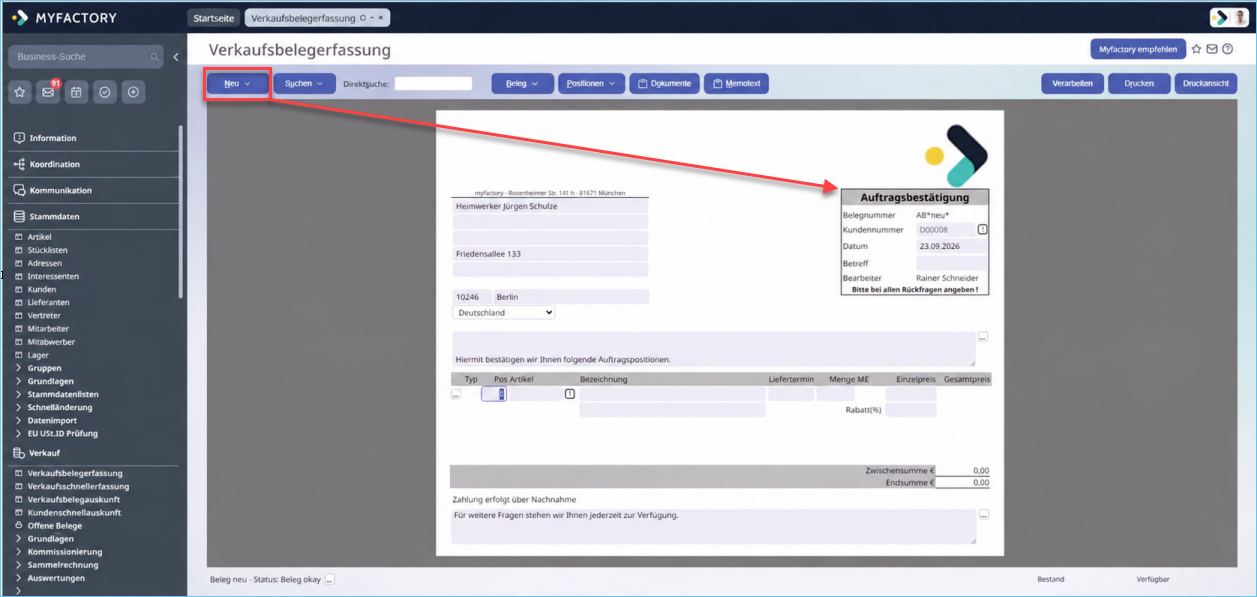This screenshot has width=1257, height=597.
Task: Open Kunden in the Stammdaten list
Action: (42, 289)
